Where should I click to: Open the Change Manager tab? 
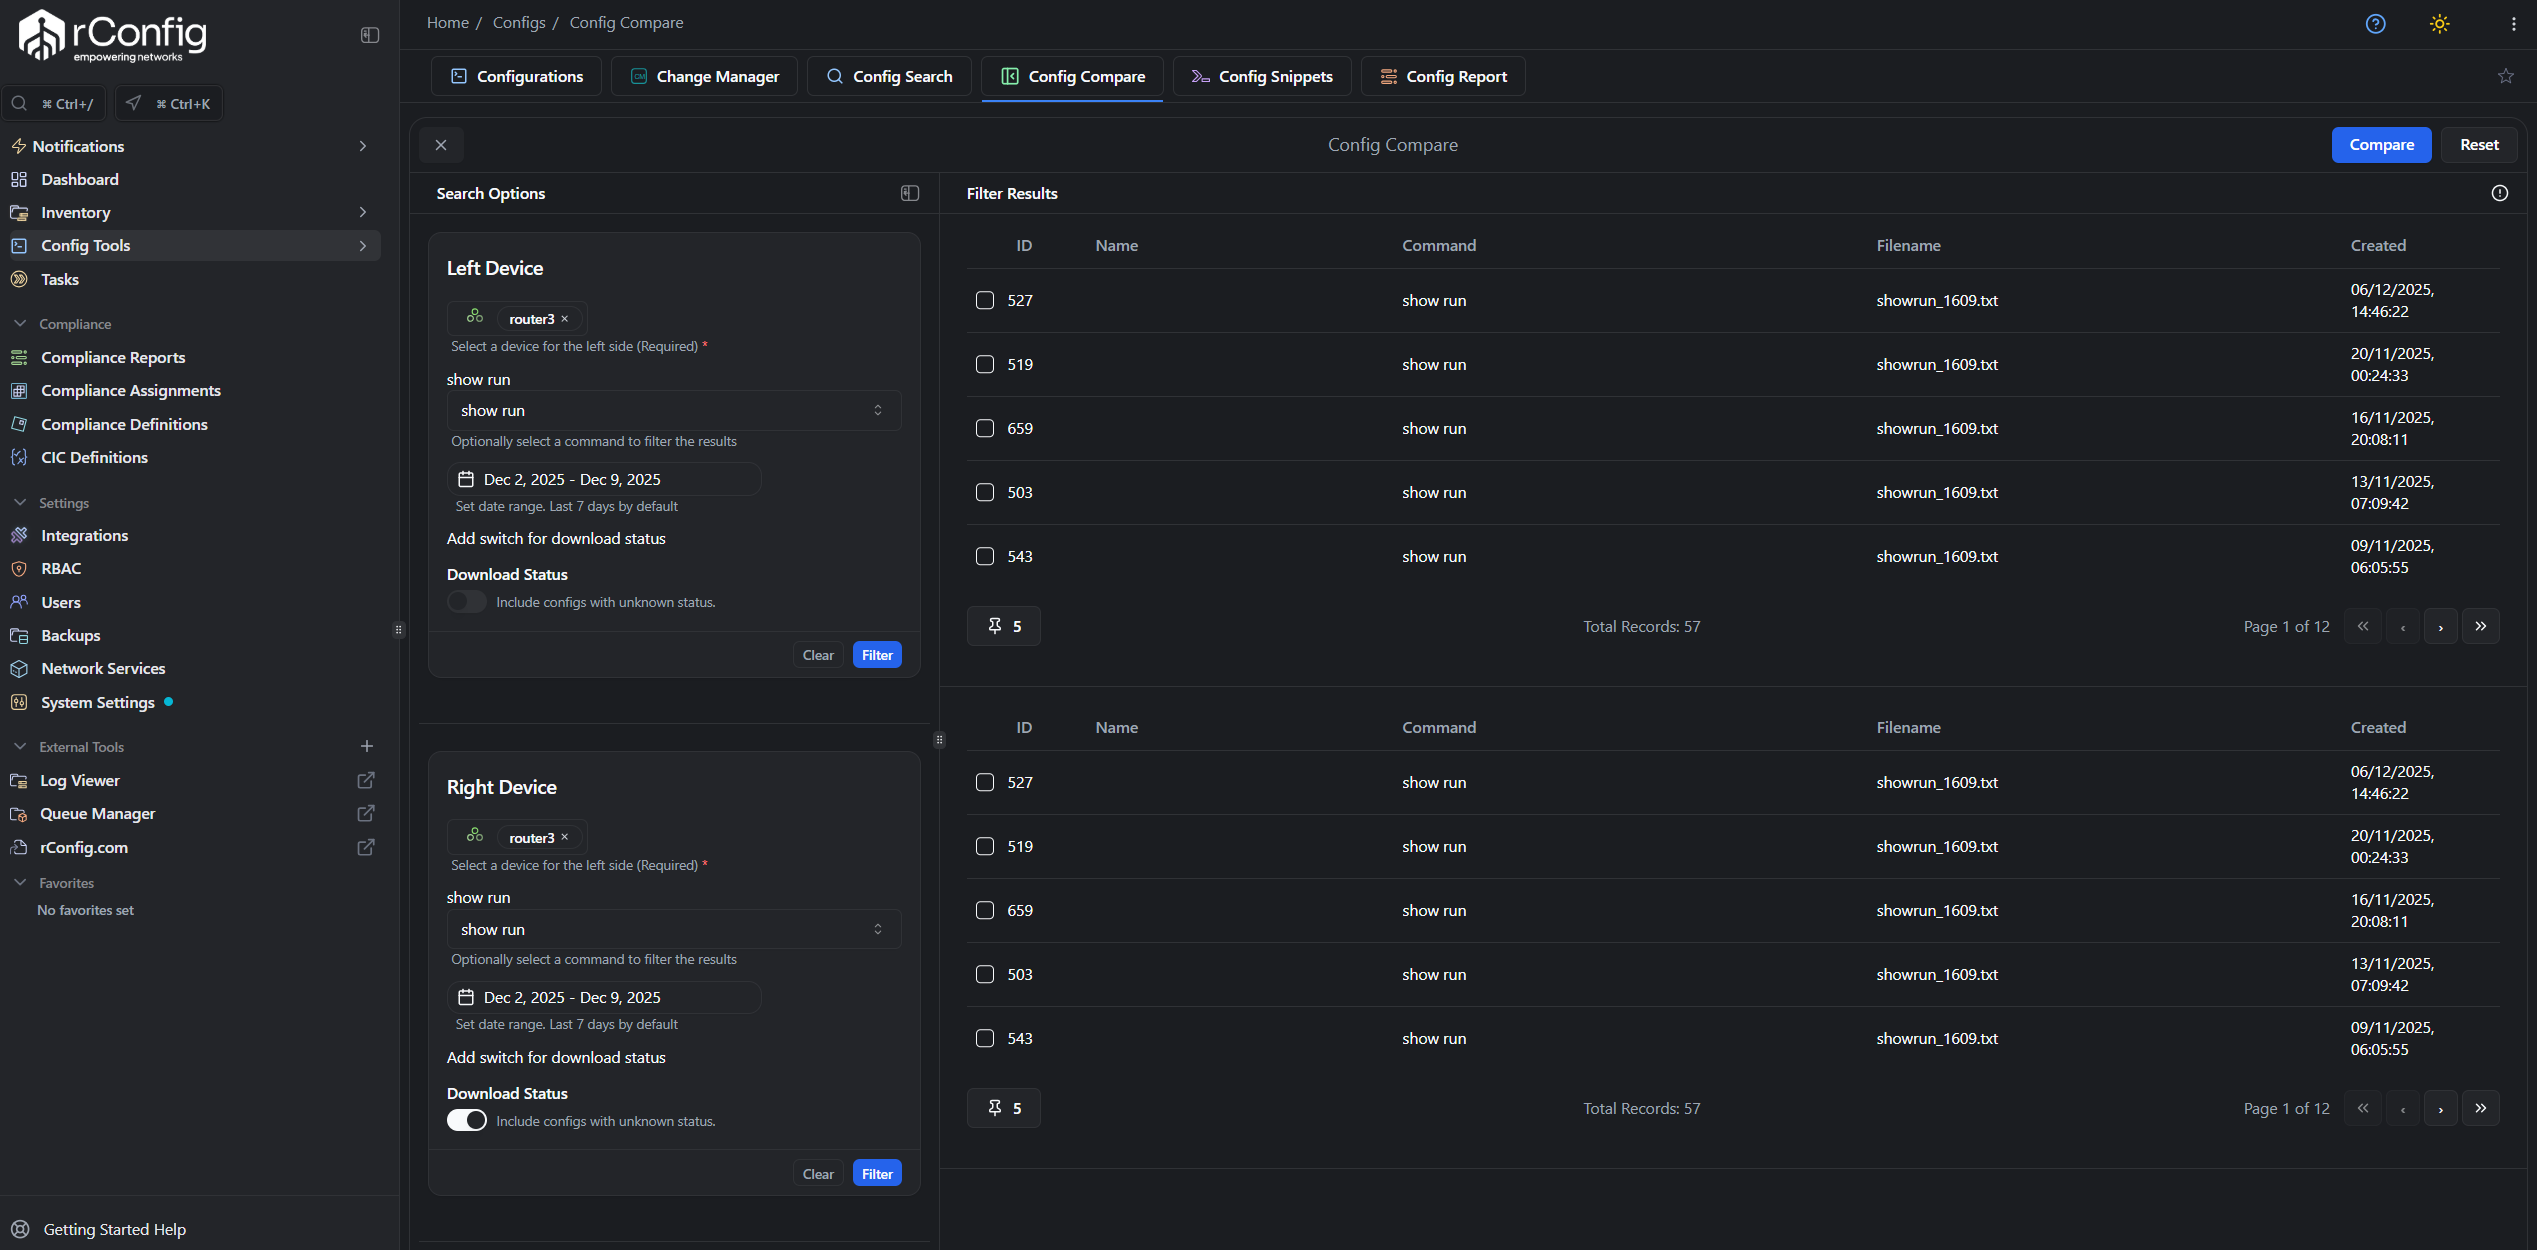[704, 76]
